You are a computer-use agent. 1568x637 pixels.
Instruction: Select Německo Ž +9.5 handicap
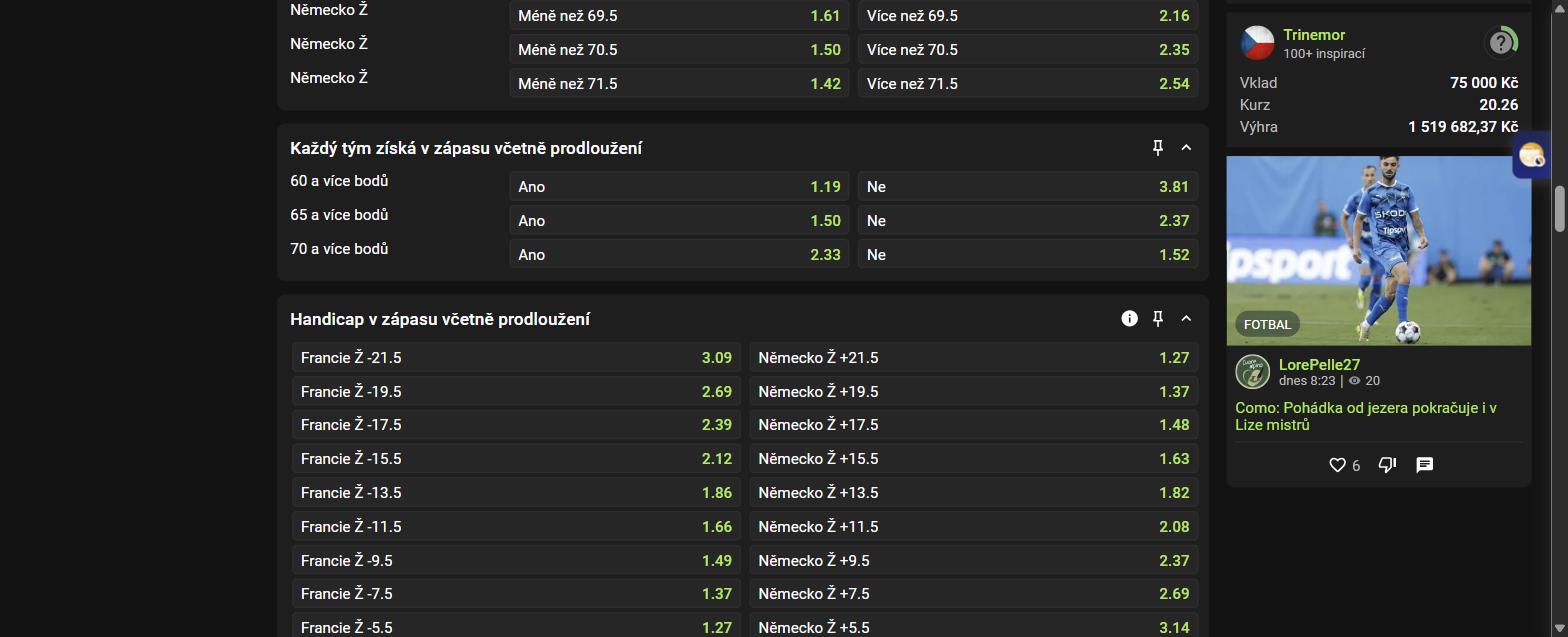point(974,561)
